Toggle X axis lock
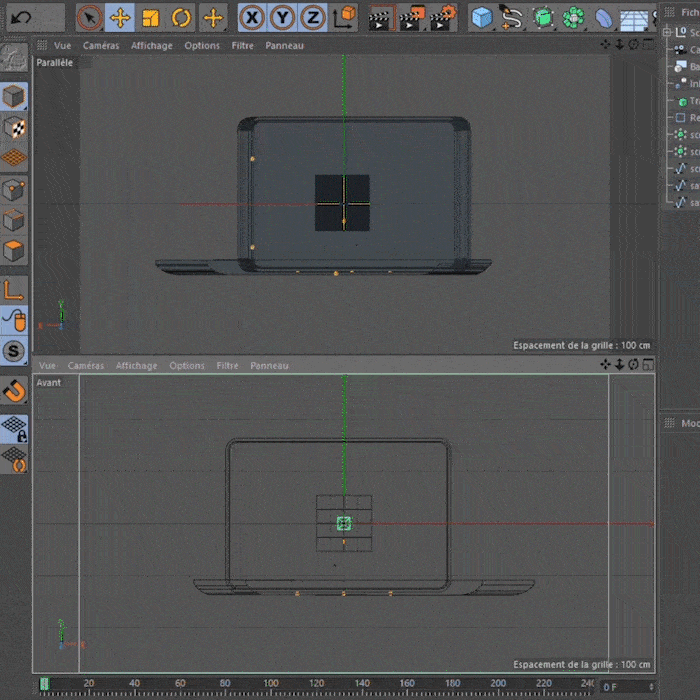Viewport: 700px width, 700px height. (252, 18)
